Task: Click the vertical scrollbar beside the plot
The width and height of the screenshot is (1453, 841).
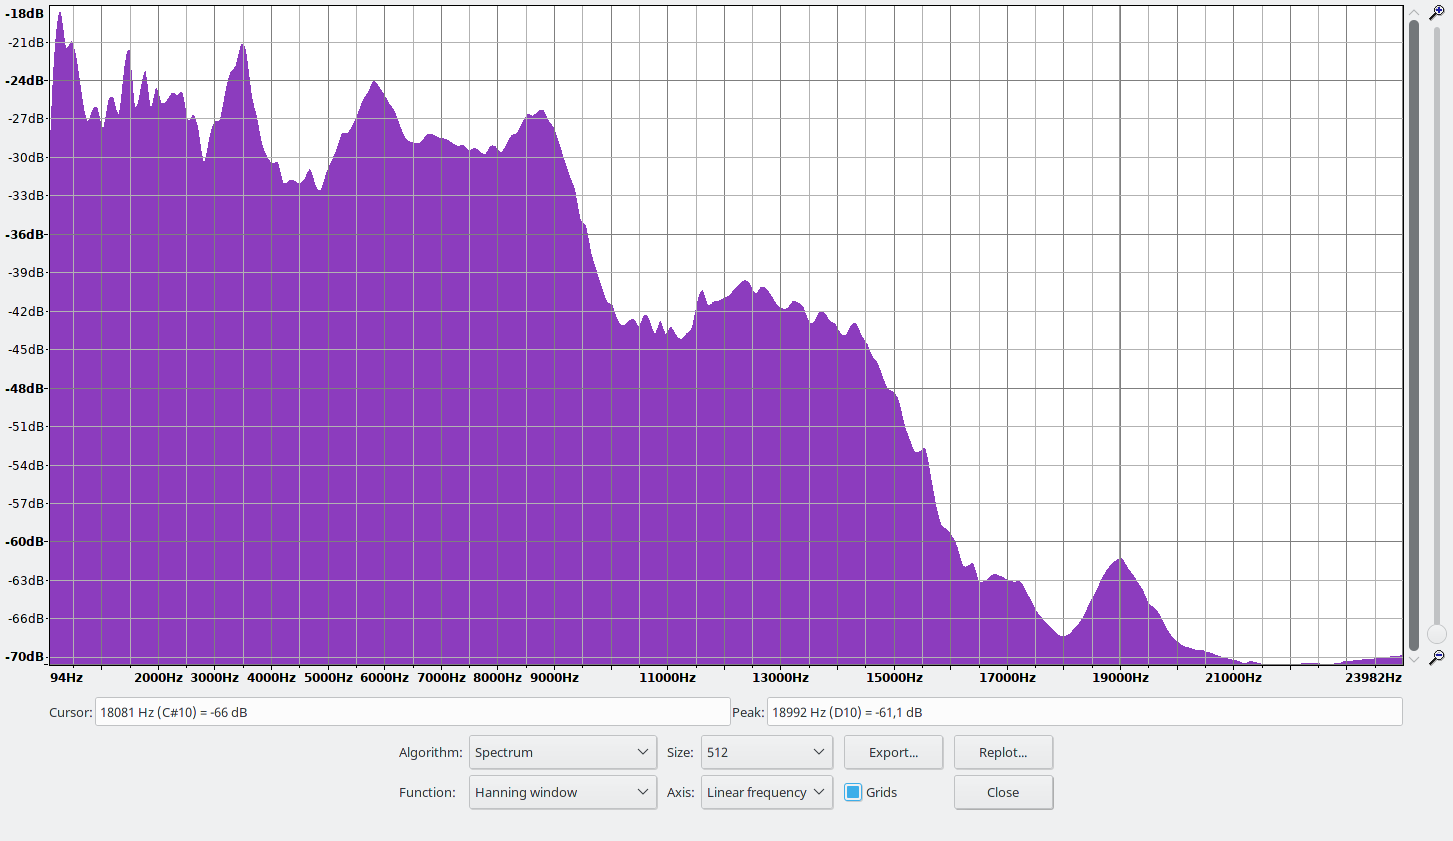Action: pos(1414,335)
